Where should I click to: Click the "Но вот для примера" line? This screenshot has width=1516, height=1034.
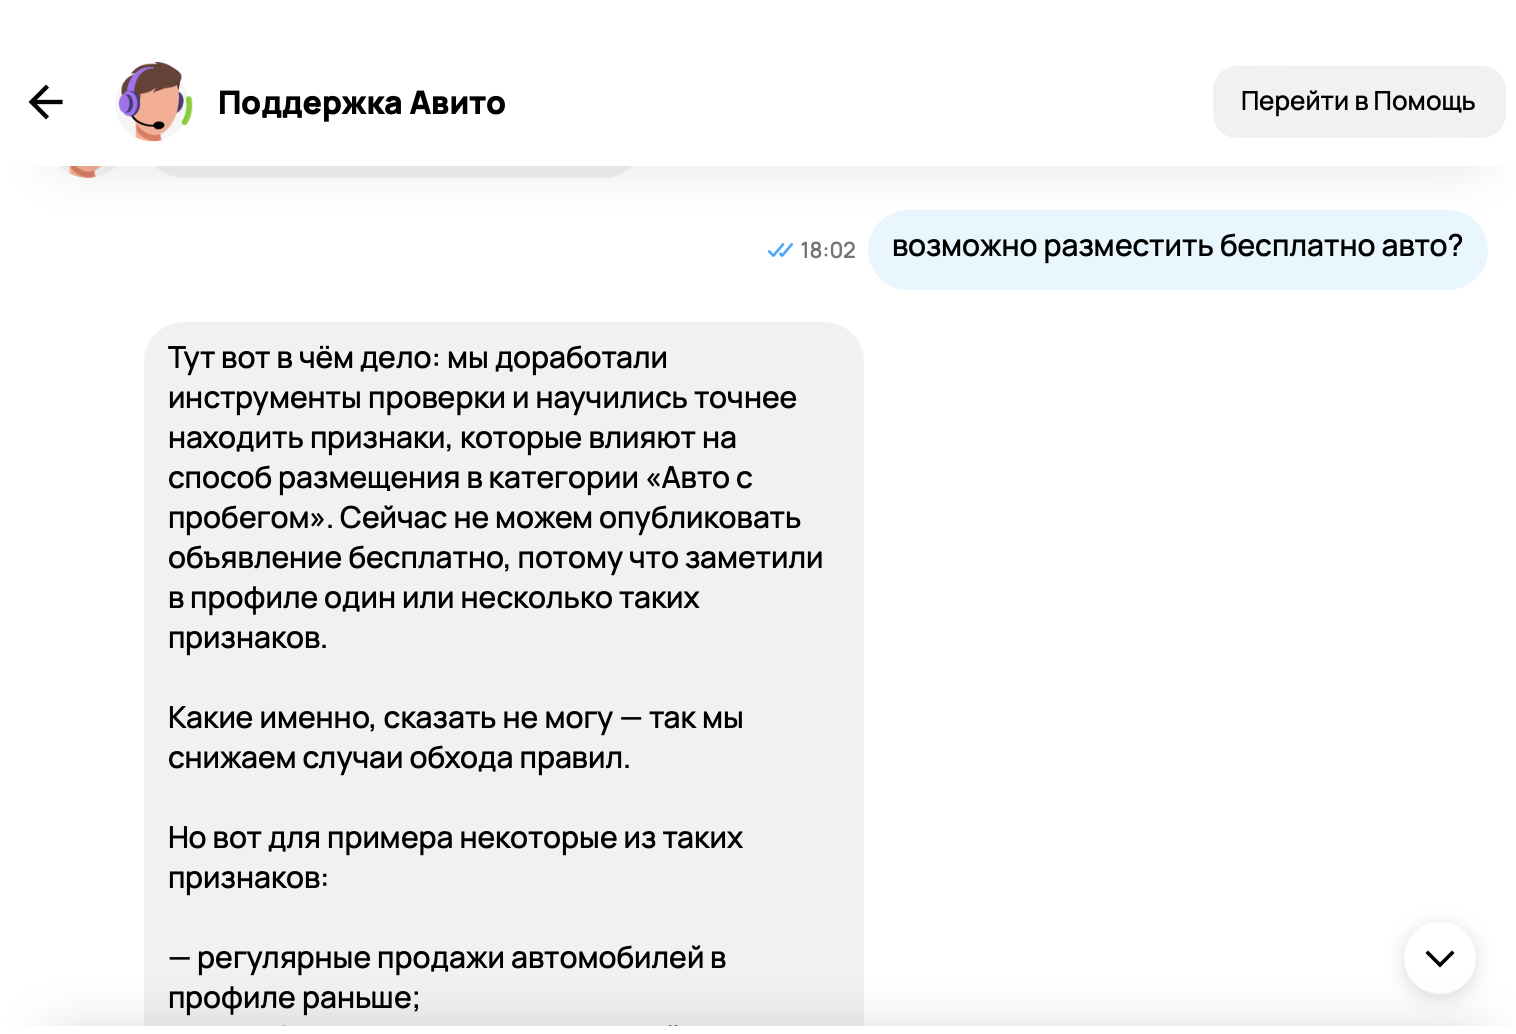pos(455,838)
